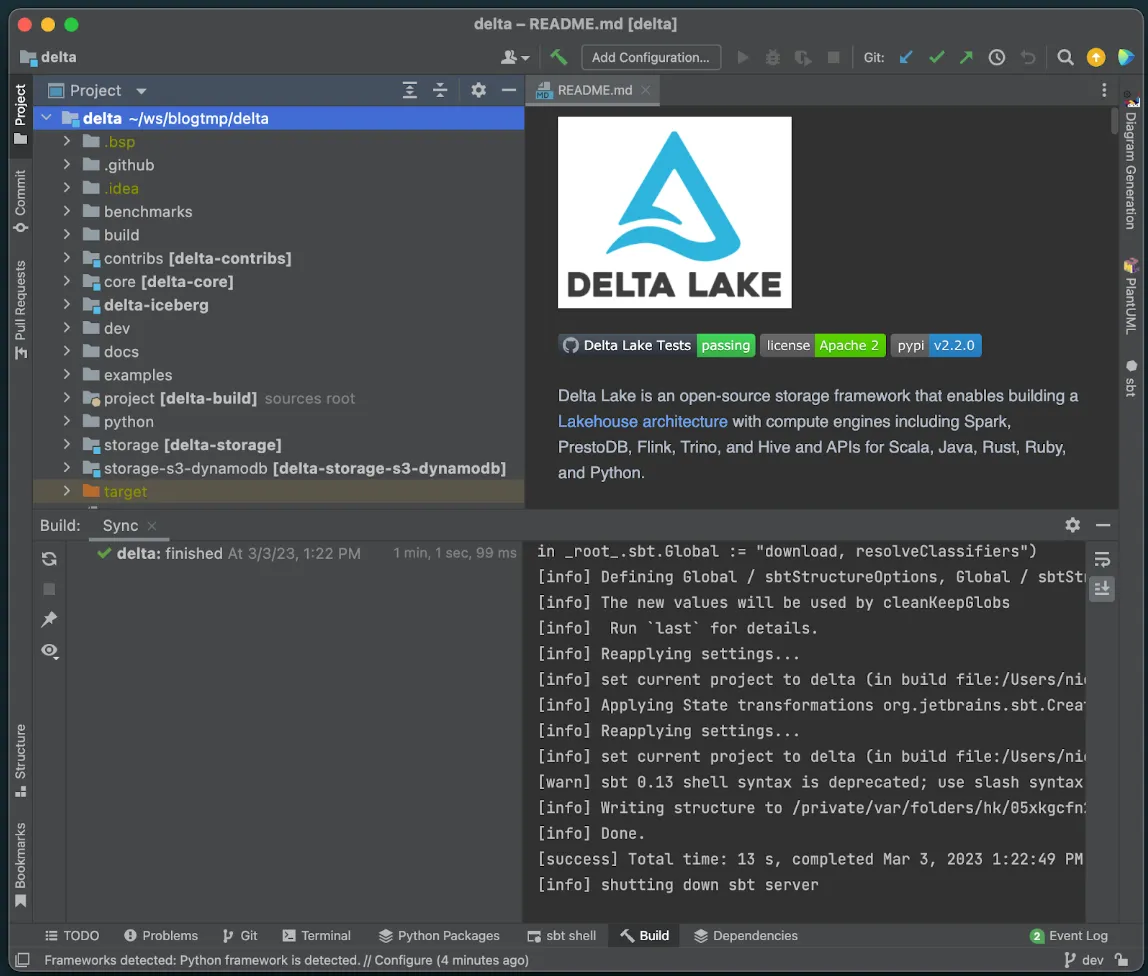Open the Project view dropdown
Viewport: 1148px width, 976px height.
tap(141, 91)
